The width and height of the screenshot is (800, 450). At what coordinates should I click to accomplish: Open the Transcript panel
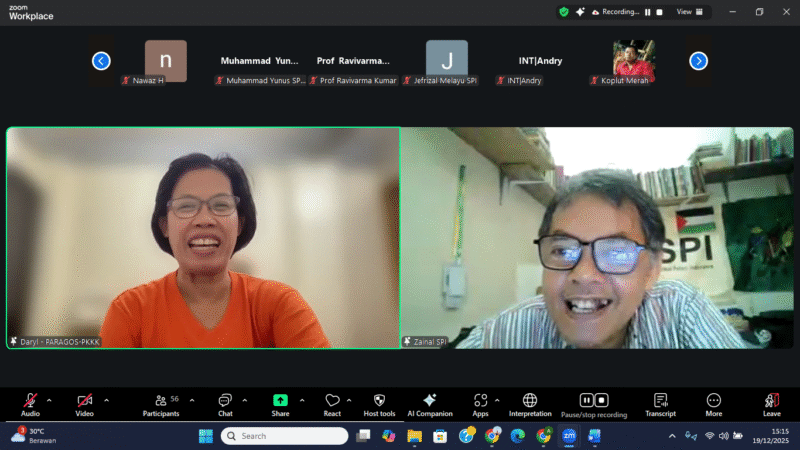pyautogui.click(x=660, y=401)
